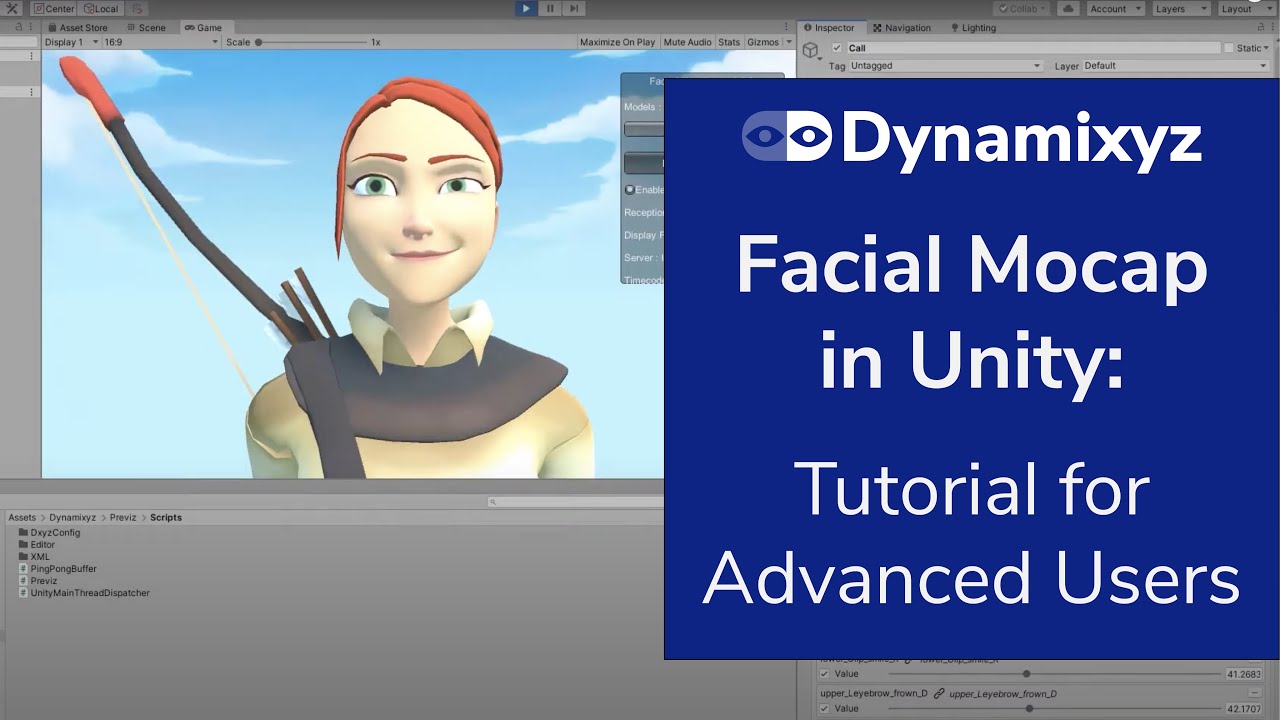Start Play mode with the Play button
This screenshot has height=720, width=1280.
tap(527, 8)
